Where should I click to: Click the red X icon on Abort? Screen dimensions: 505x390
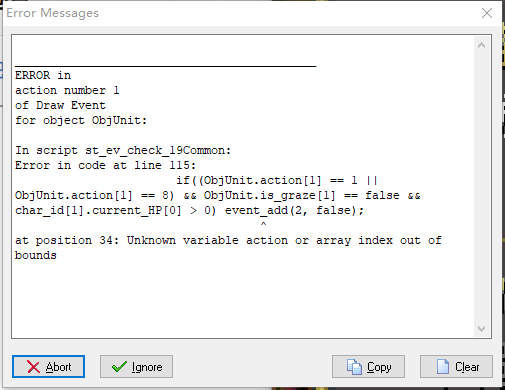pos(33,367)
